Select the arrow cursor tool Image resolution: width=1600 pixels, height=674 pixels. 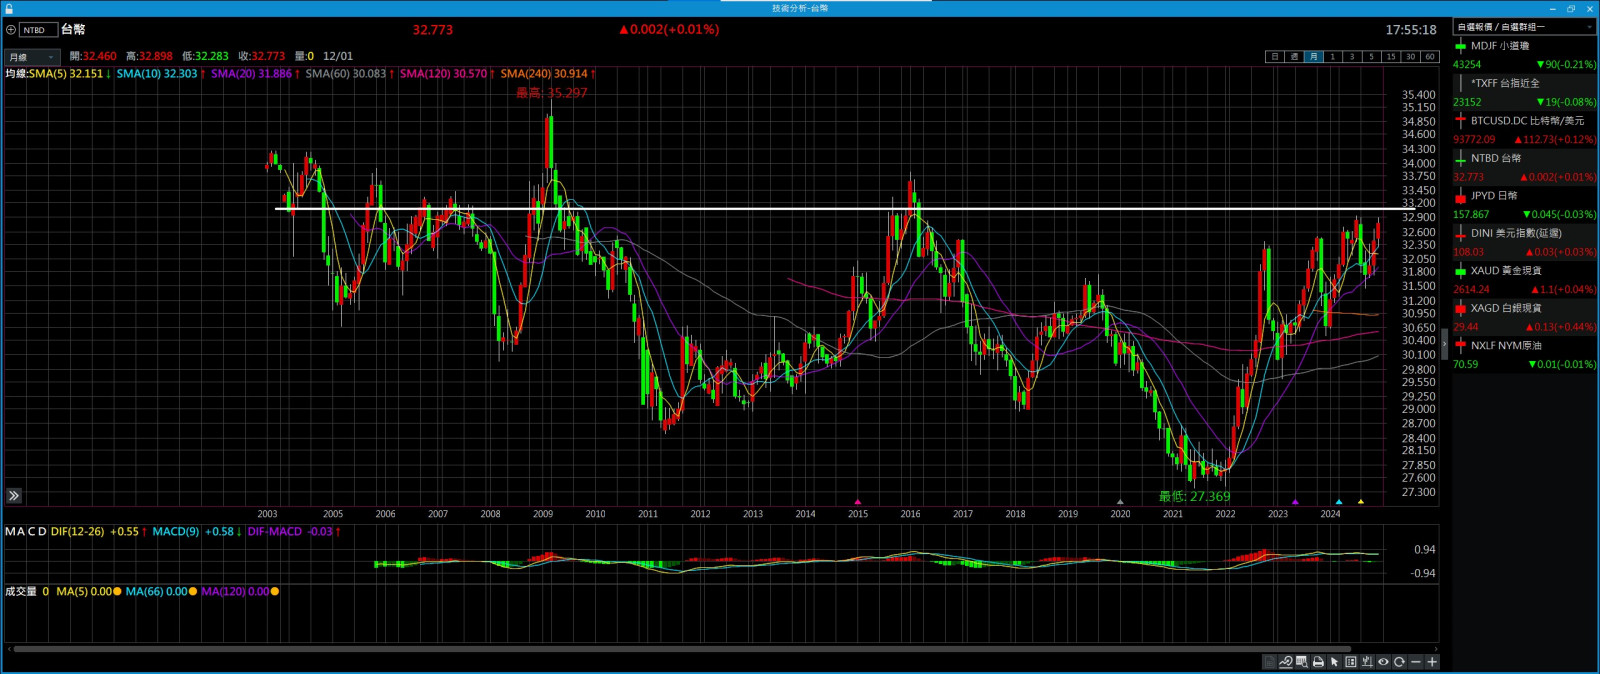[x=1334, y=662]
